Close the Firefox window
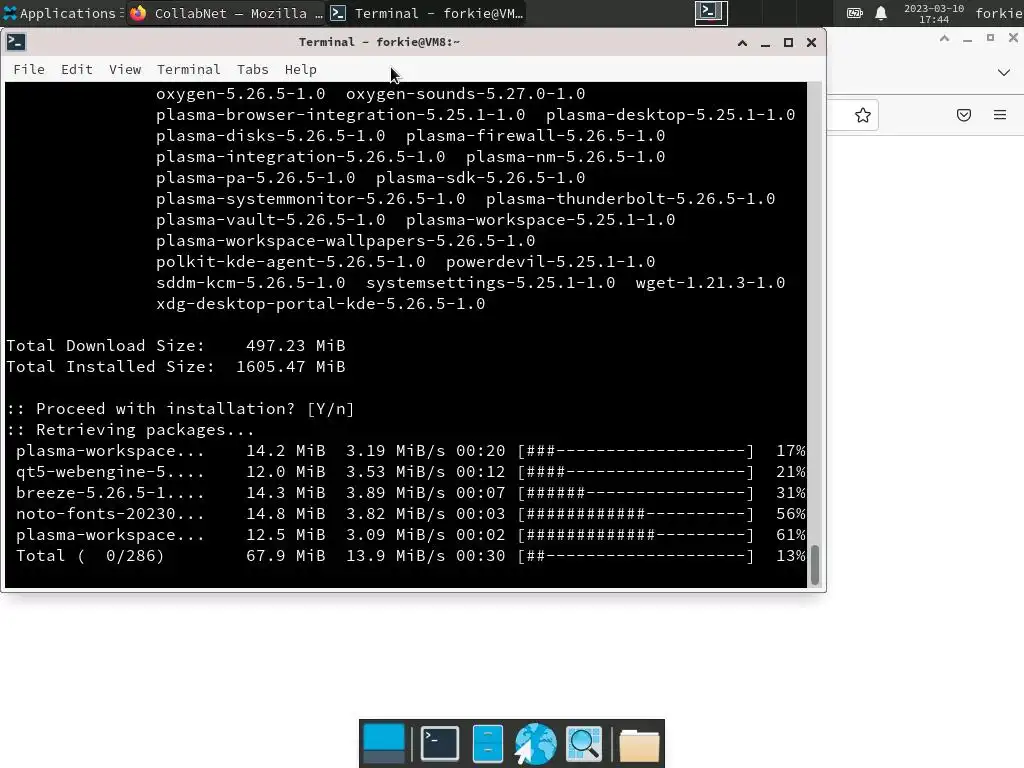This screenshot has width=1024, height=768. [x=1013, y=39]
